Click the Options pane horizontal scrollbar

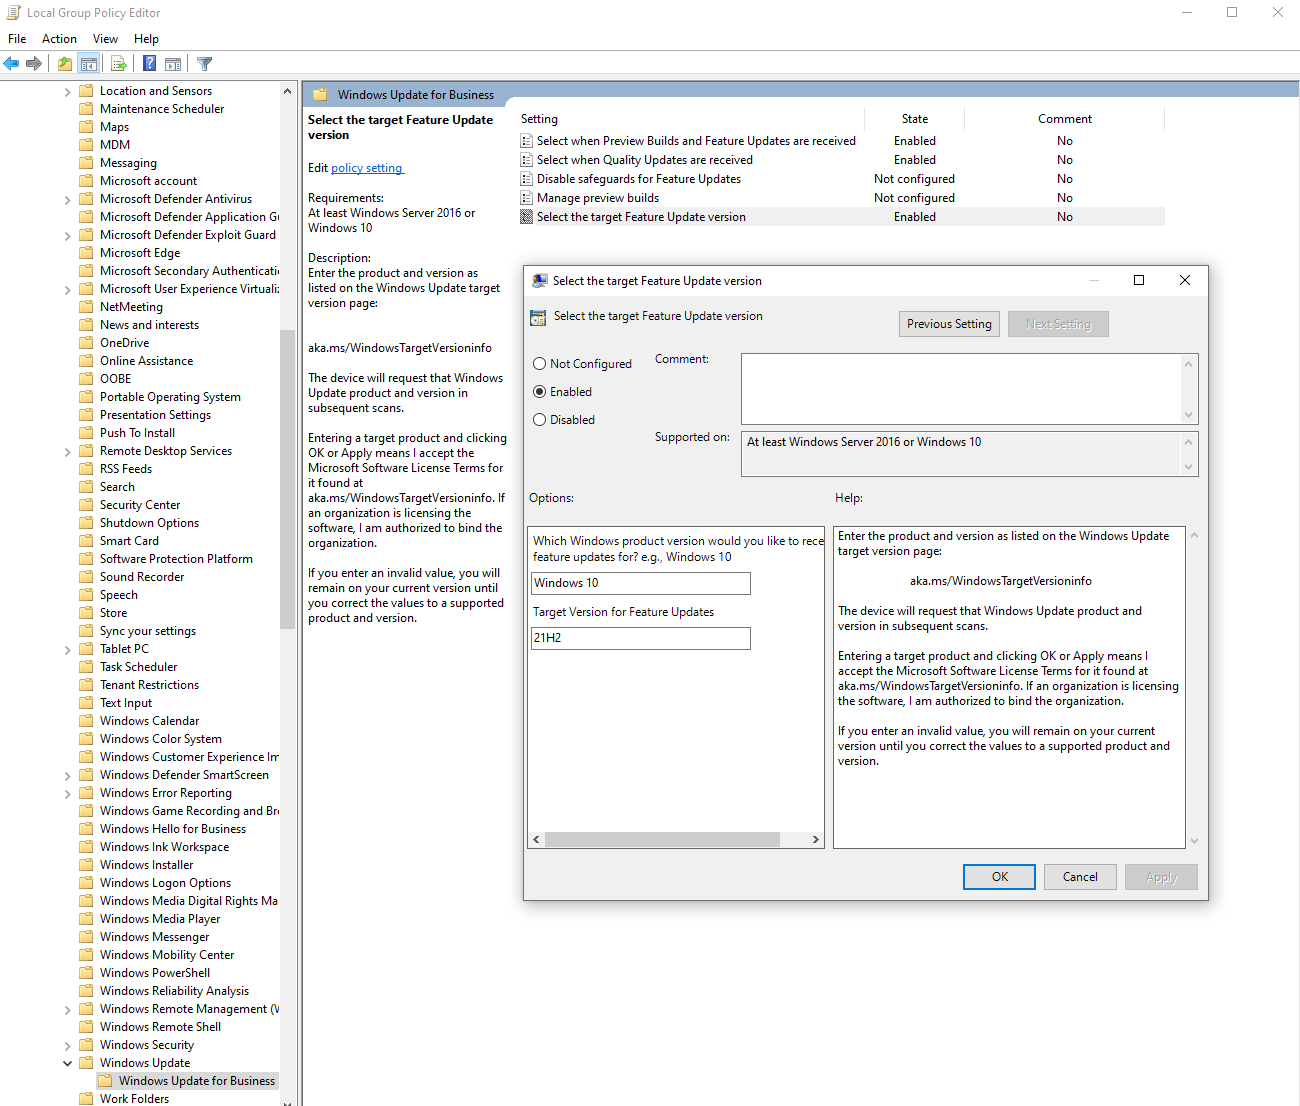[660, 840]
